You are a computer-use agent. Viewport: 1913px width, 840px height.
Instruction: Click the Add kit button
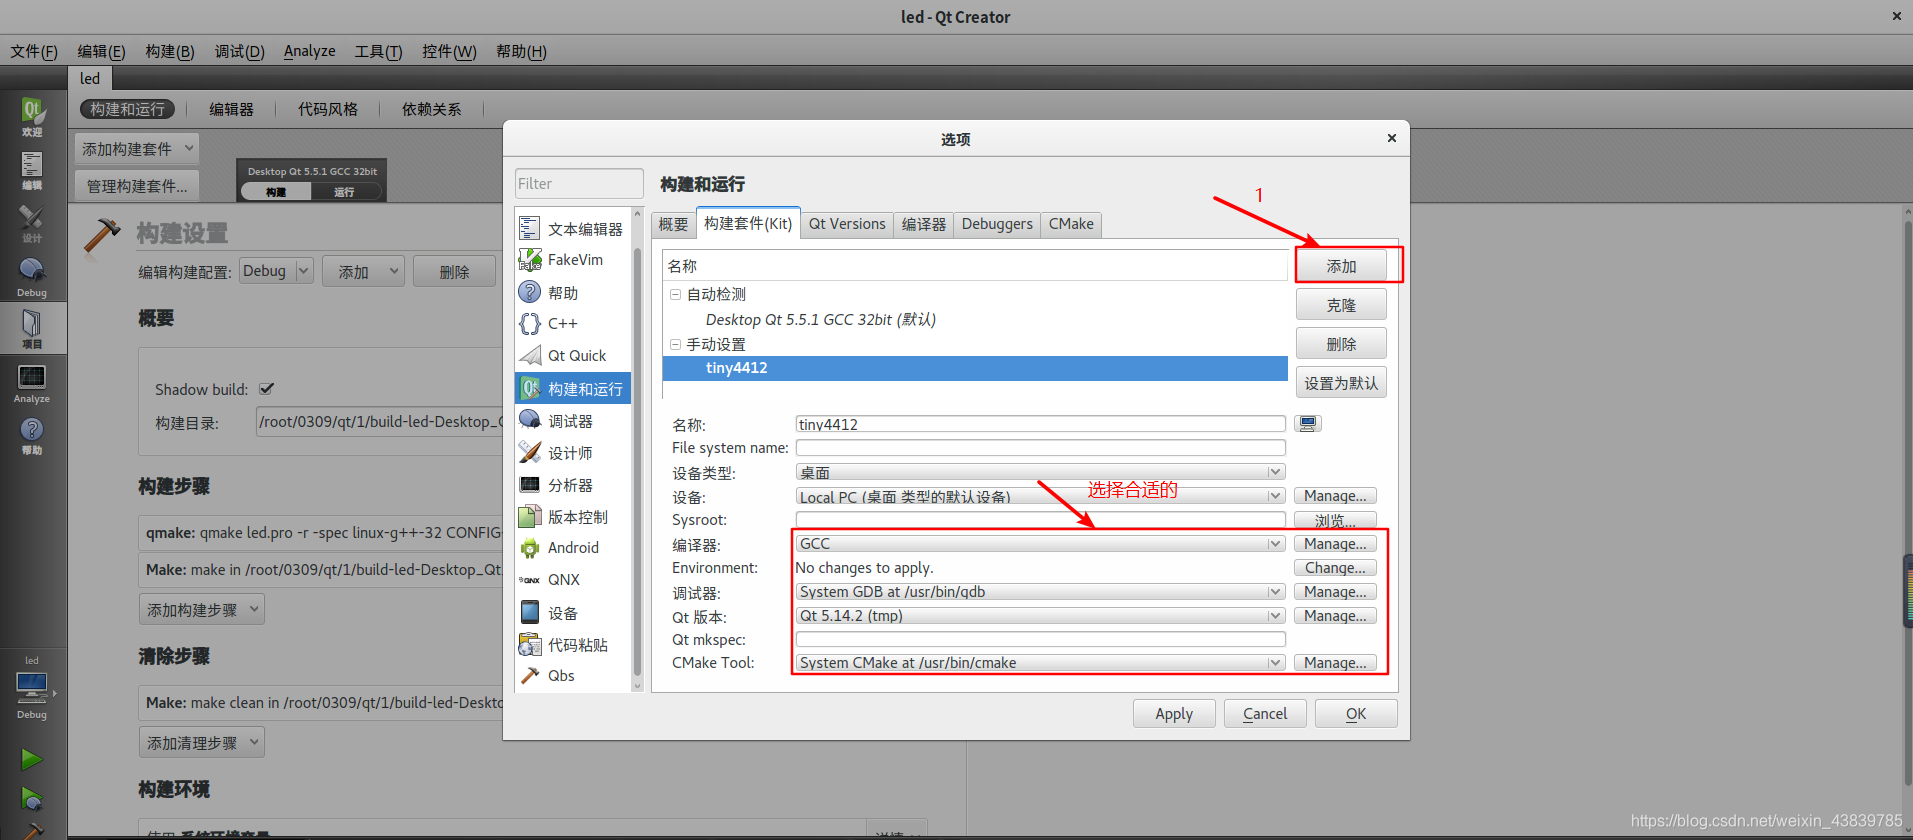1341,266
